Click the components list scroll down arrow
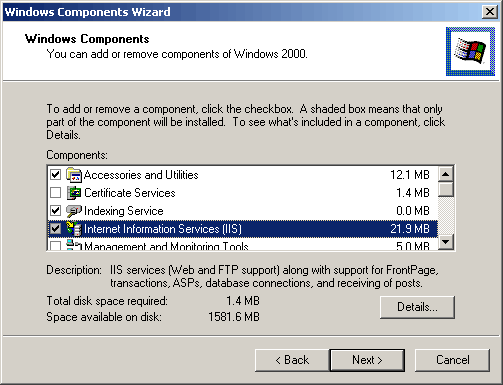503x385 pixels. click(446, 242)
